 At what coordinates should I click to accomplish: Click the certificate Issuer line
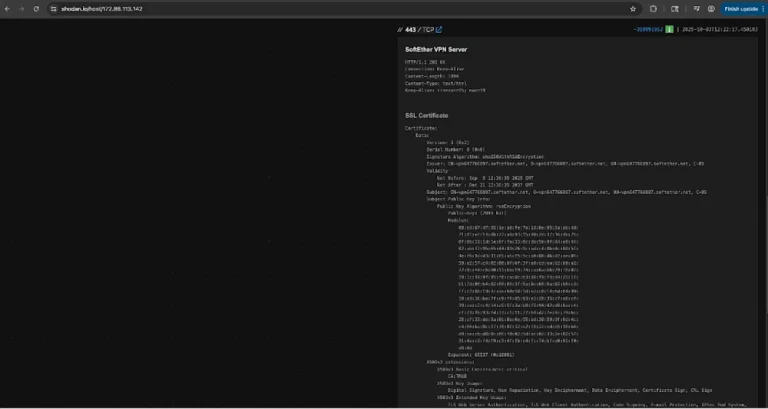(565, 164)
